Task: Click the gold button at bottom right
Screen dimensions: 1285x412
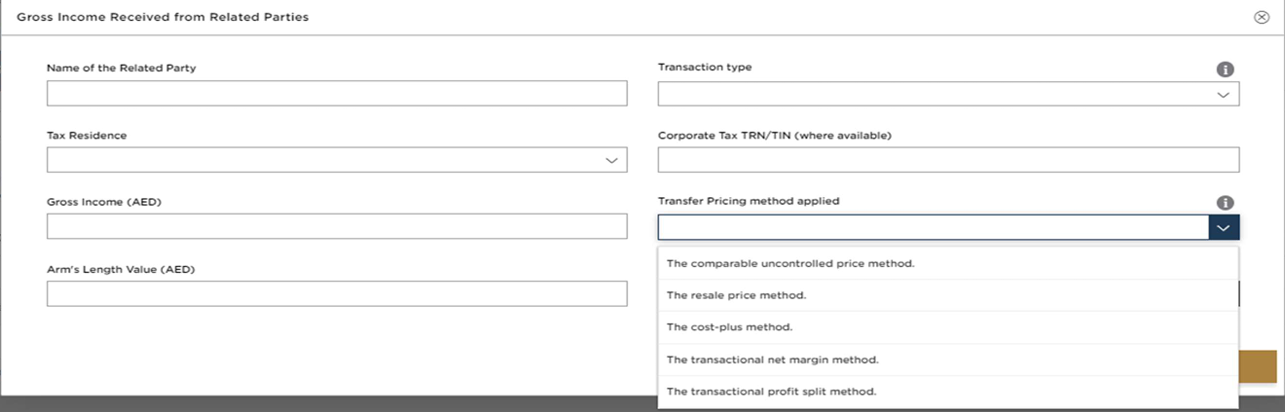Action: pos(1257,366)
